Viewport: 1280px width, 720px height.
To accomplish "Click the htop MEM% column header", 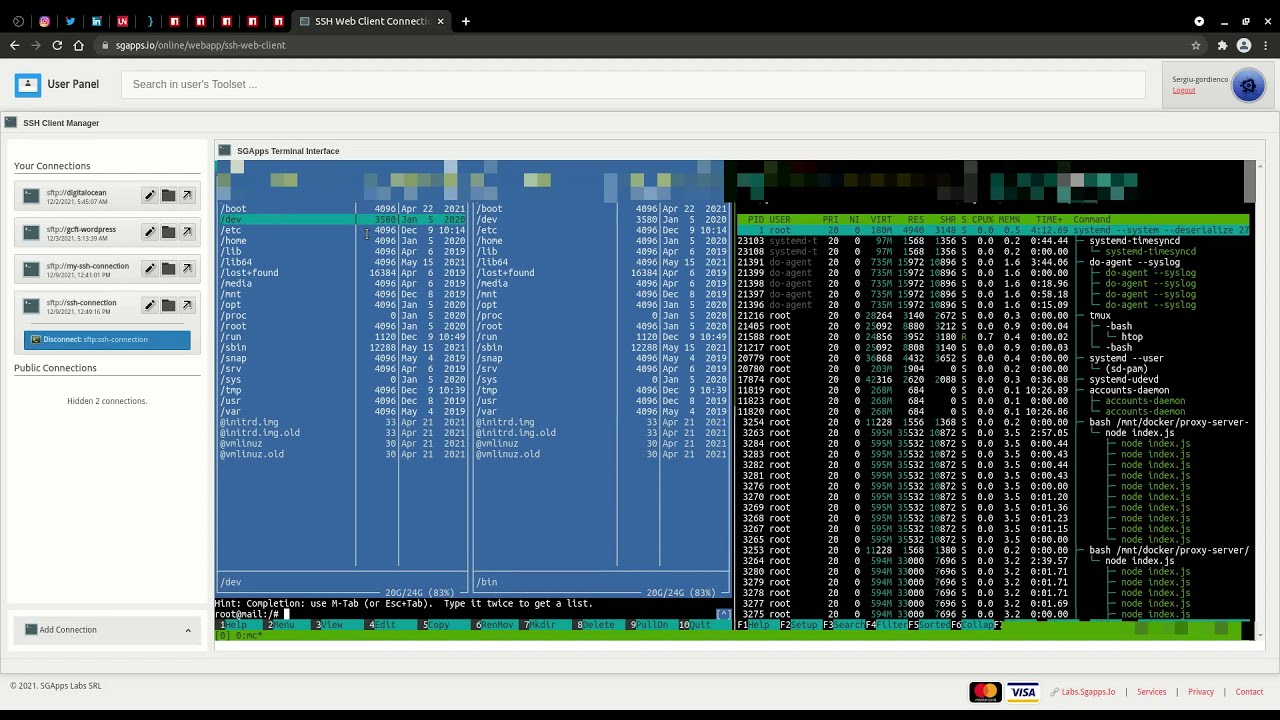I will click(1009, 220).
